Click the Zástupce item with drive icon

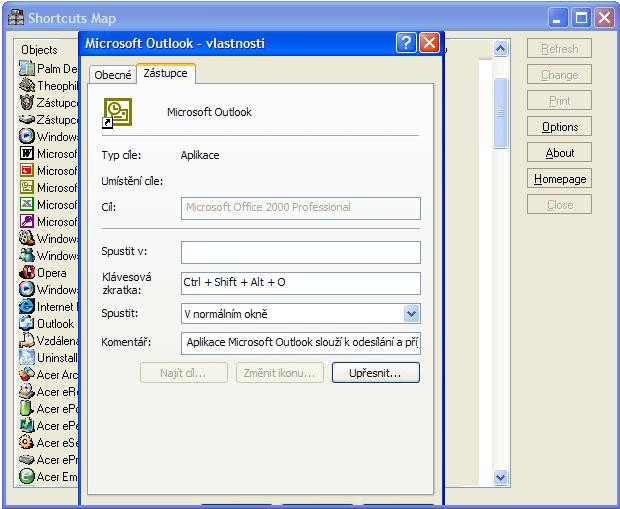tap(27, 119)
